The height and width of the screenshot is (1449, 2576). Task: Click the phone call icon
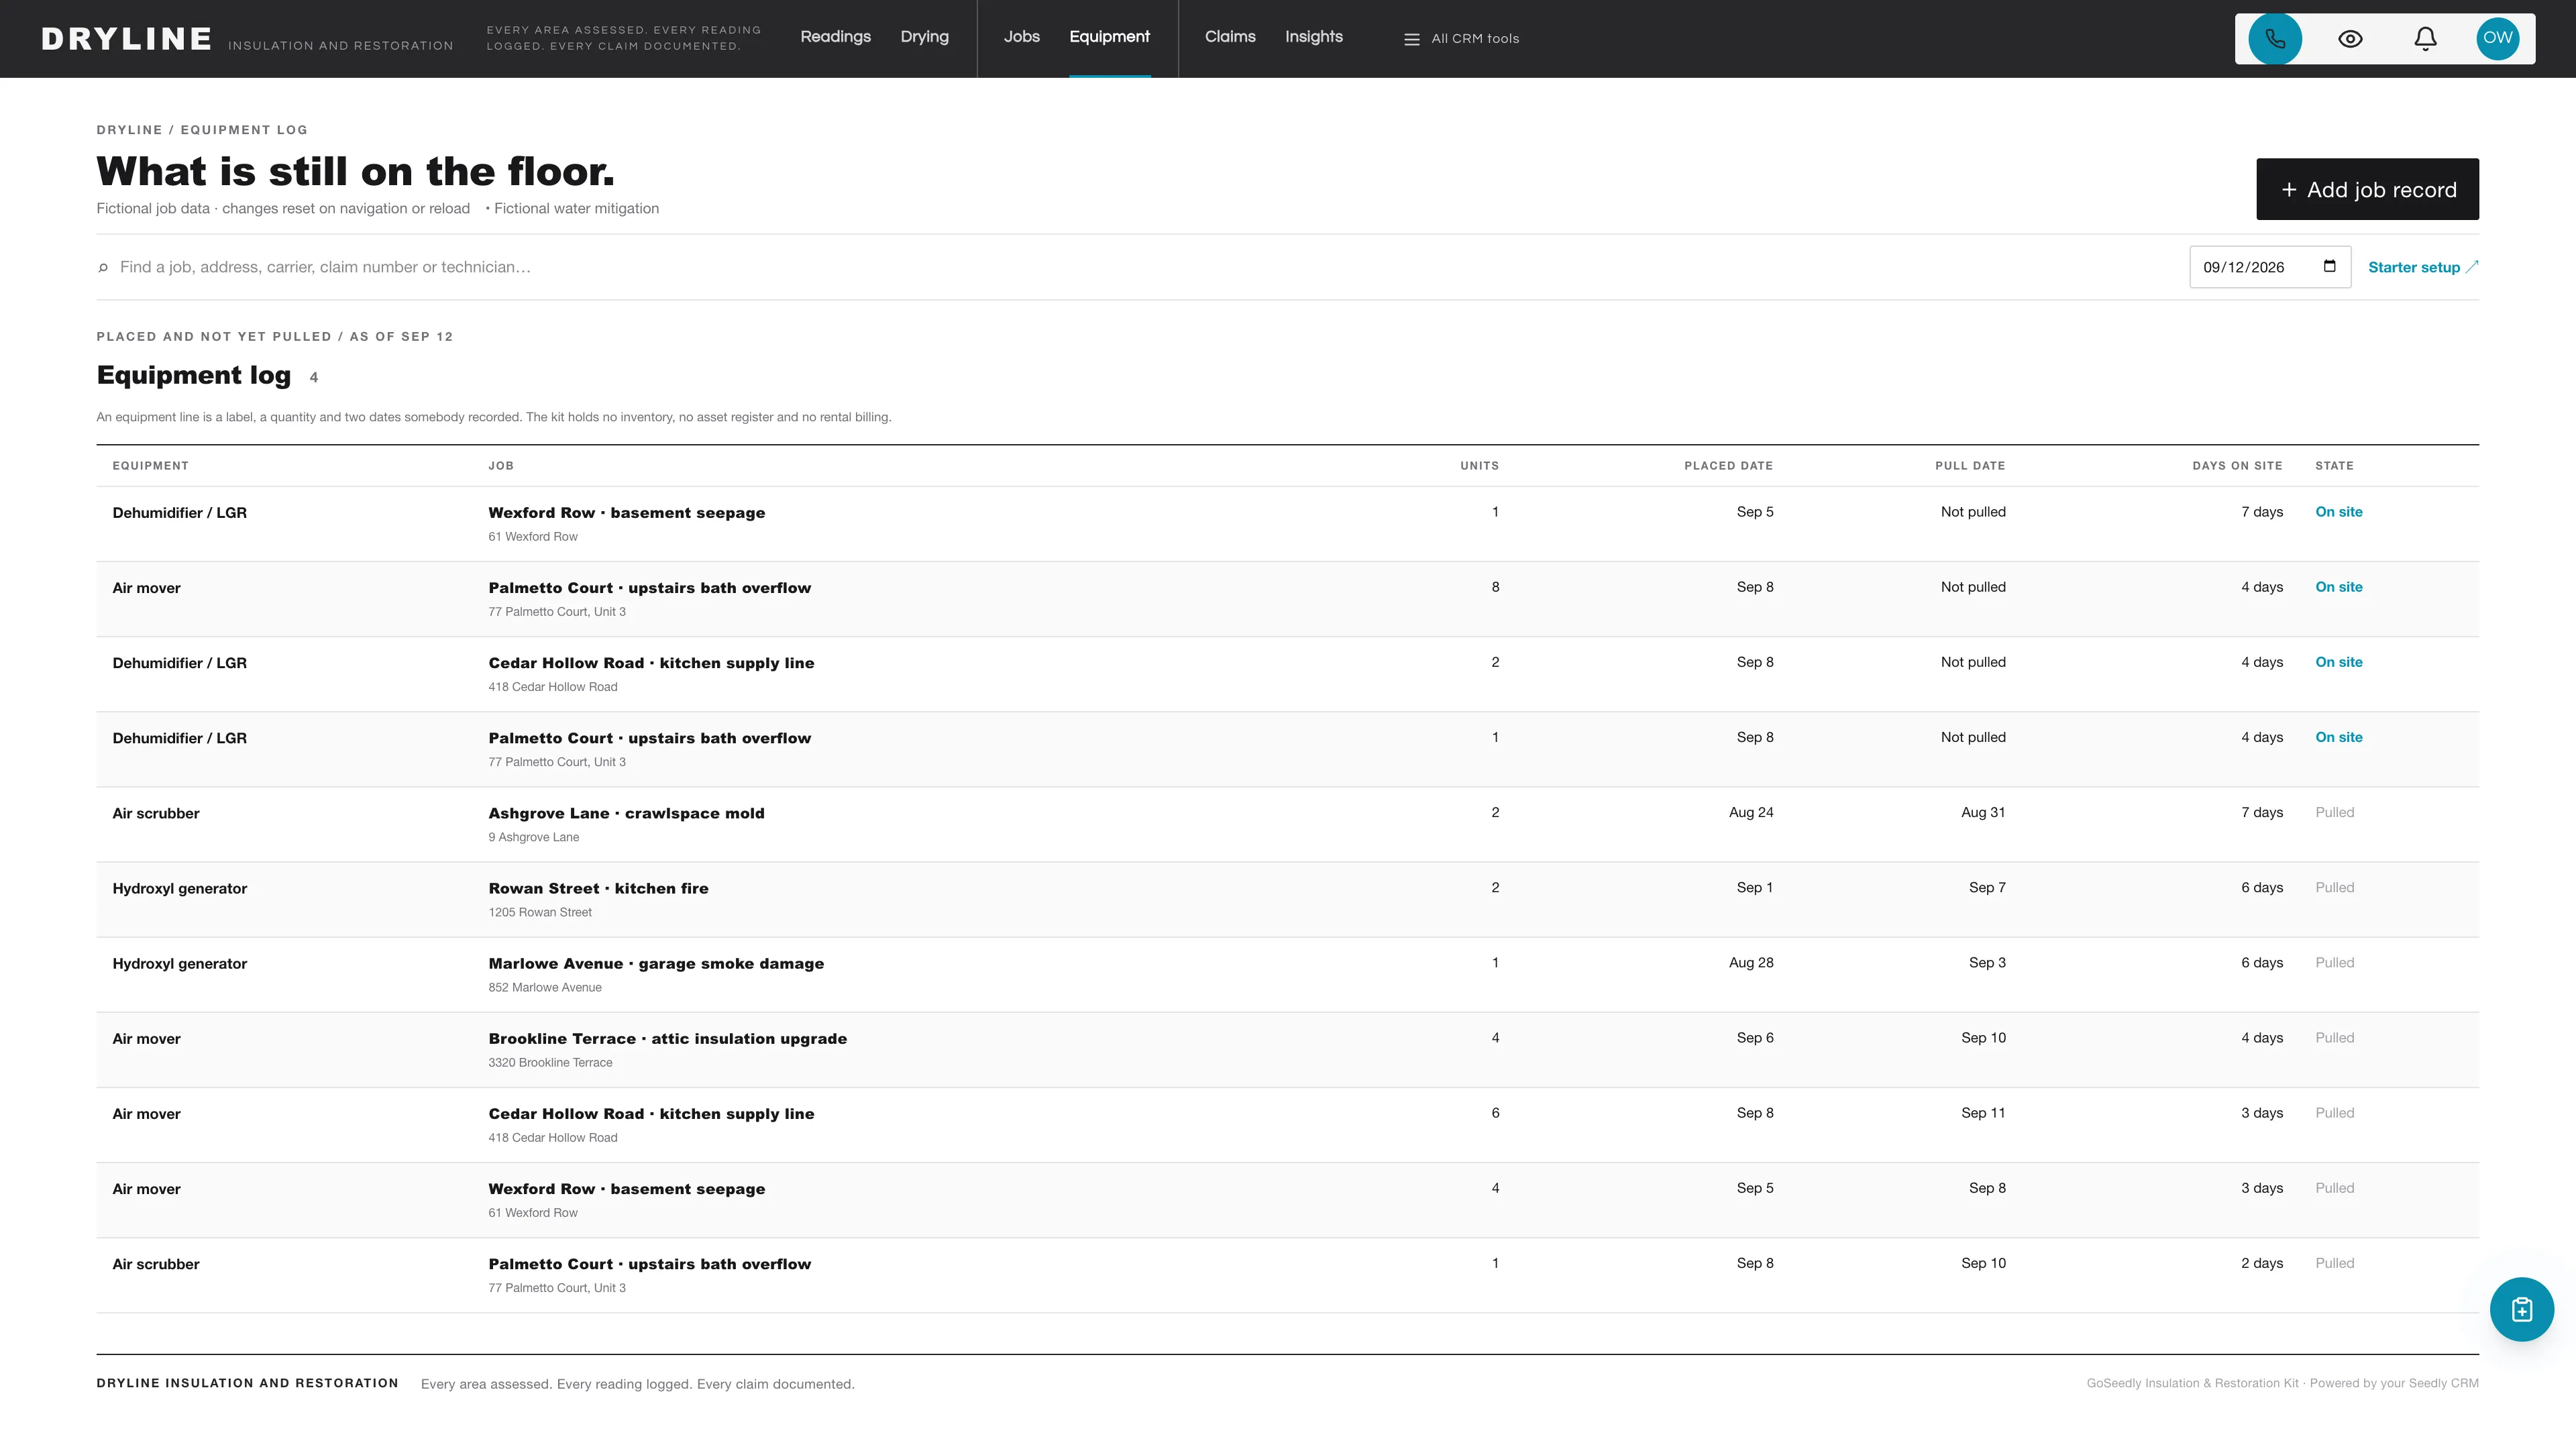[2275, 39]
